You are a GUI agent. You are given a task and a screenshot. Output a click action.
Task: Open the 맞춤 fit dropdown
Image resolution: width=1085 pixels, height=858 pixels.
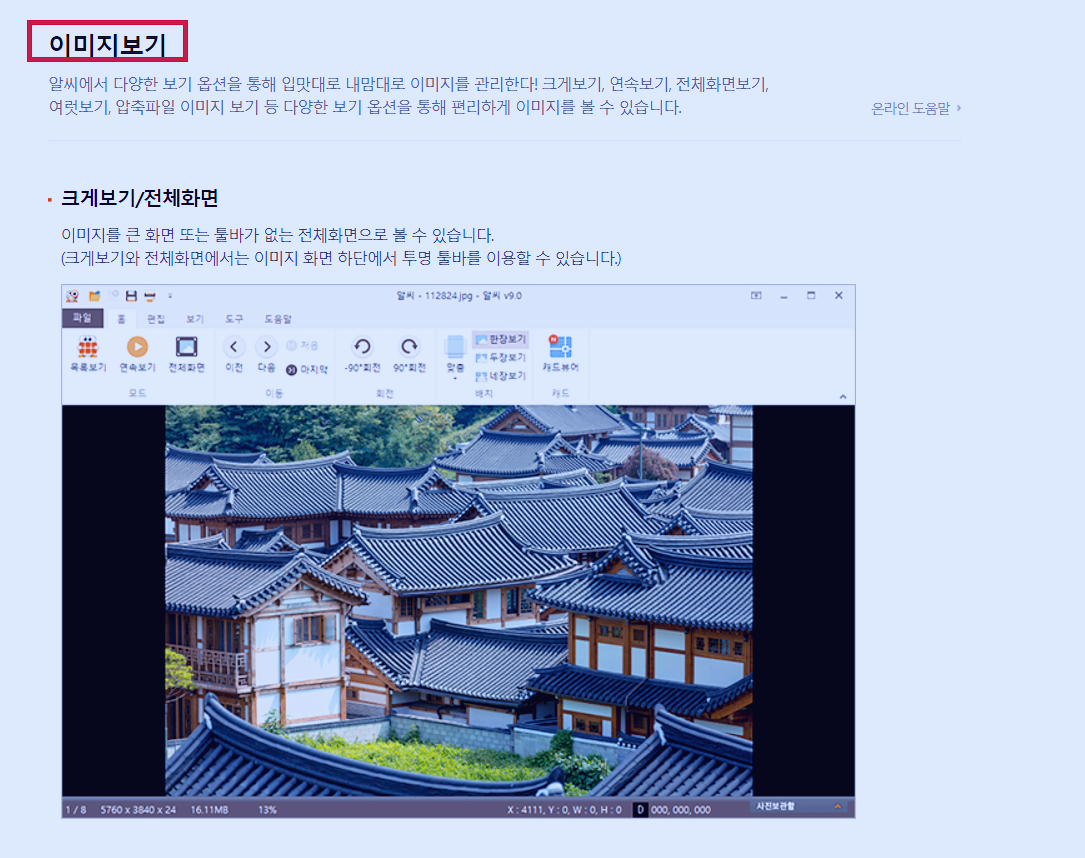tap(455, 356)
